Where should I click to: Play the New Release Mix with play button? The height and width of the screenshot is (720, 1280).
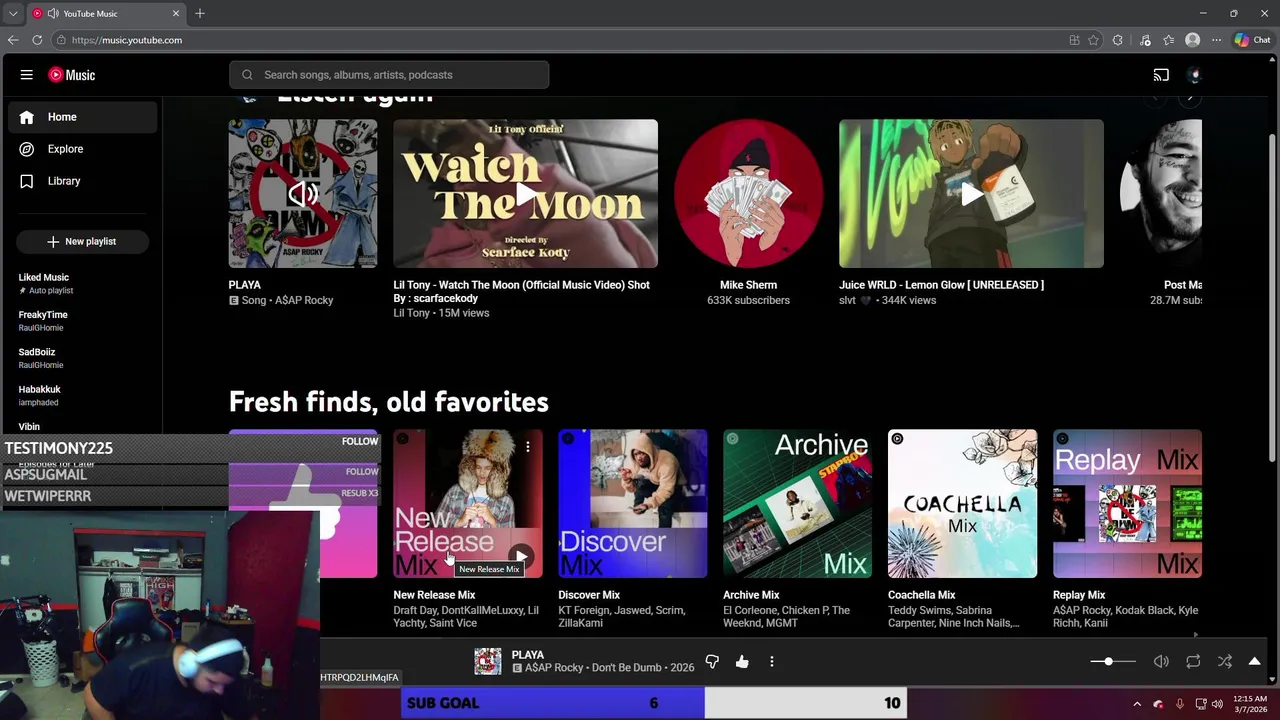tap(521, 557)
